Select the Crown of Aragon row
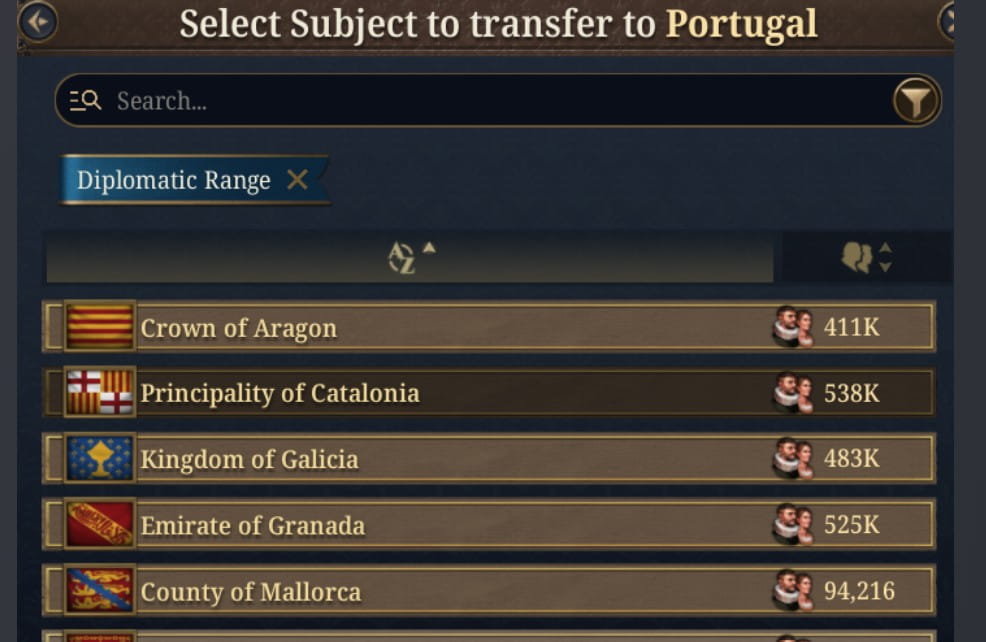This screenshot has width=986, height=642. point(450,327)
